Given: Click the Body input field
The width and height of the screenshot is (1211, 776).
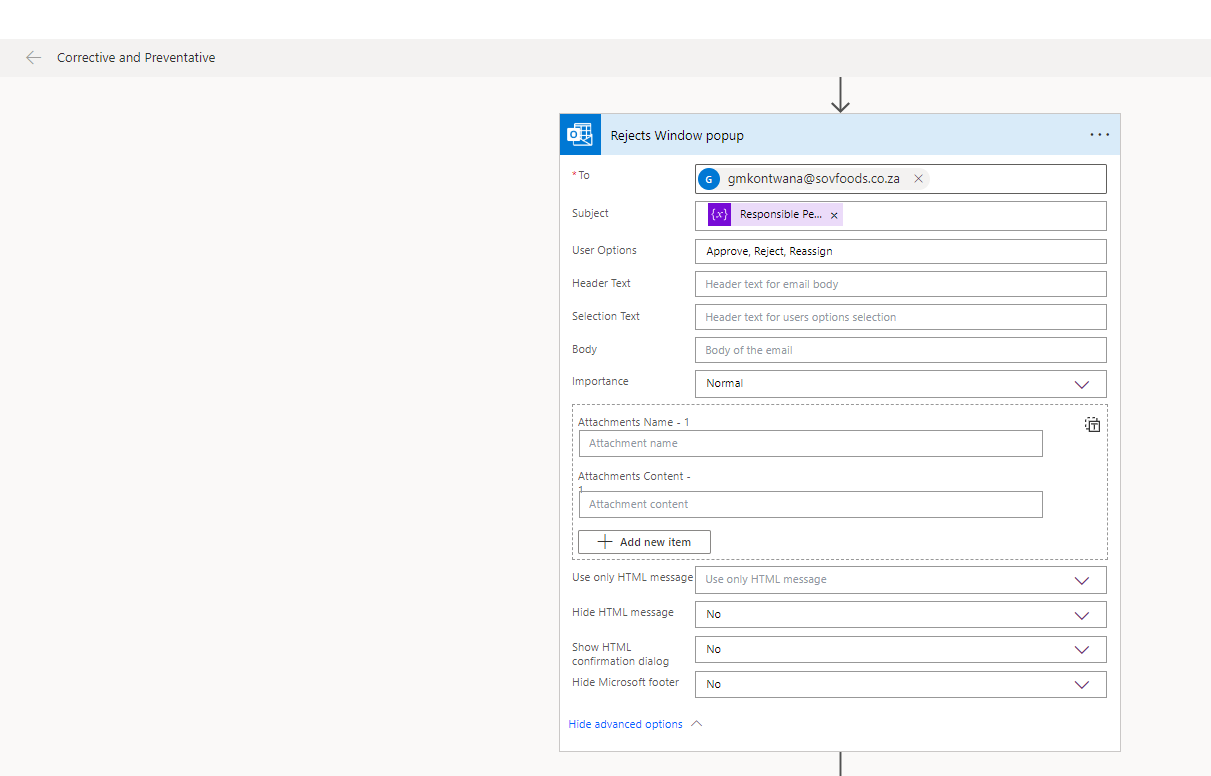Looking at the screenshot, I should coord(900,350).
